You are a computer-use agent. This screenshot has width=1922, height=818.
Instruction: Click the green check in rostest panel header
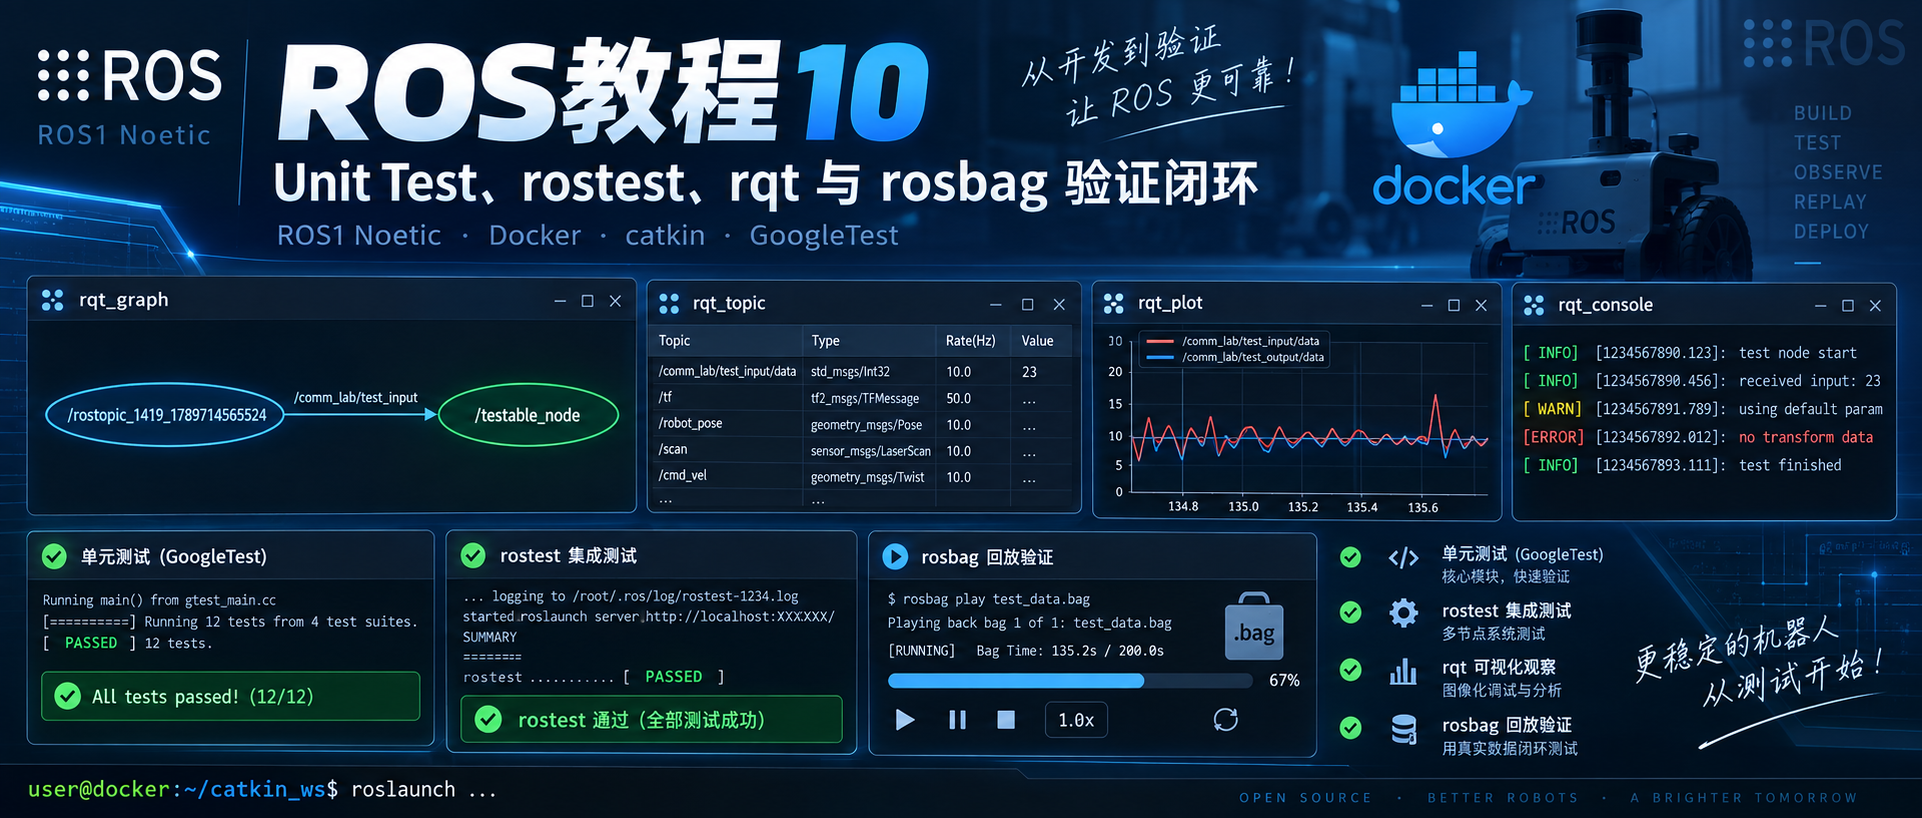[x=473, y=556]
